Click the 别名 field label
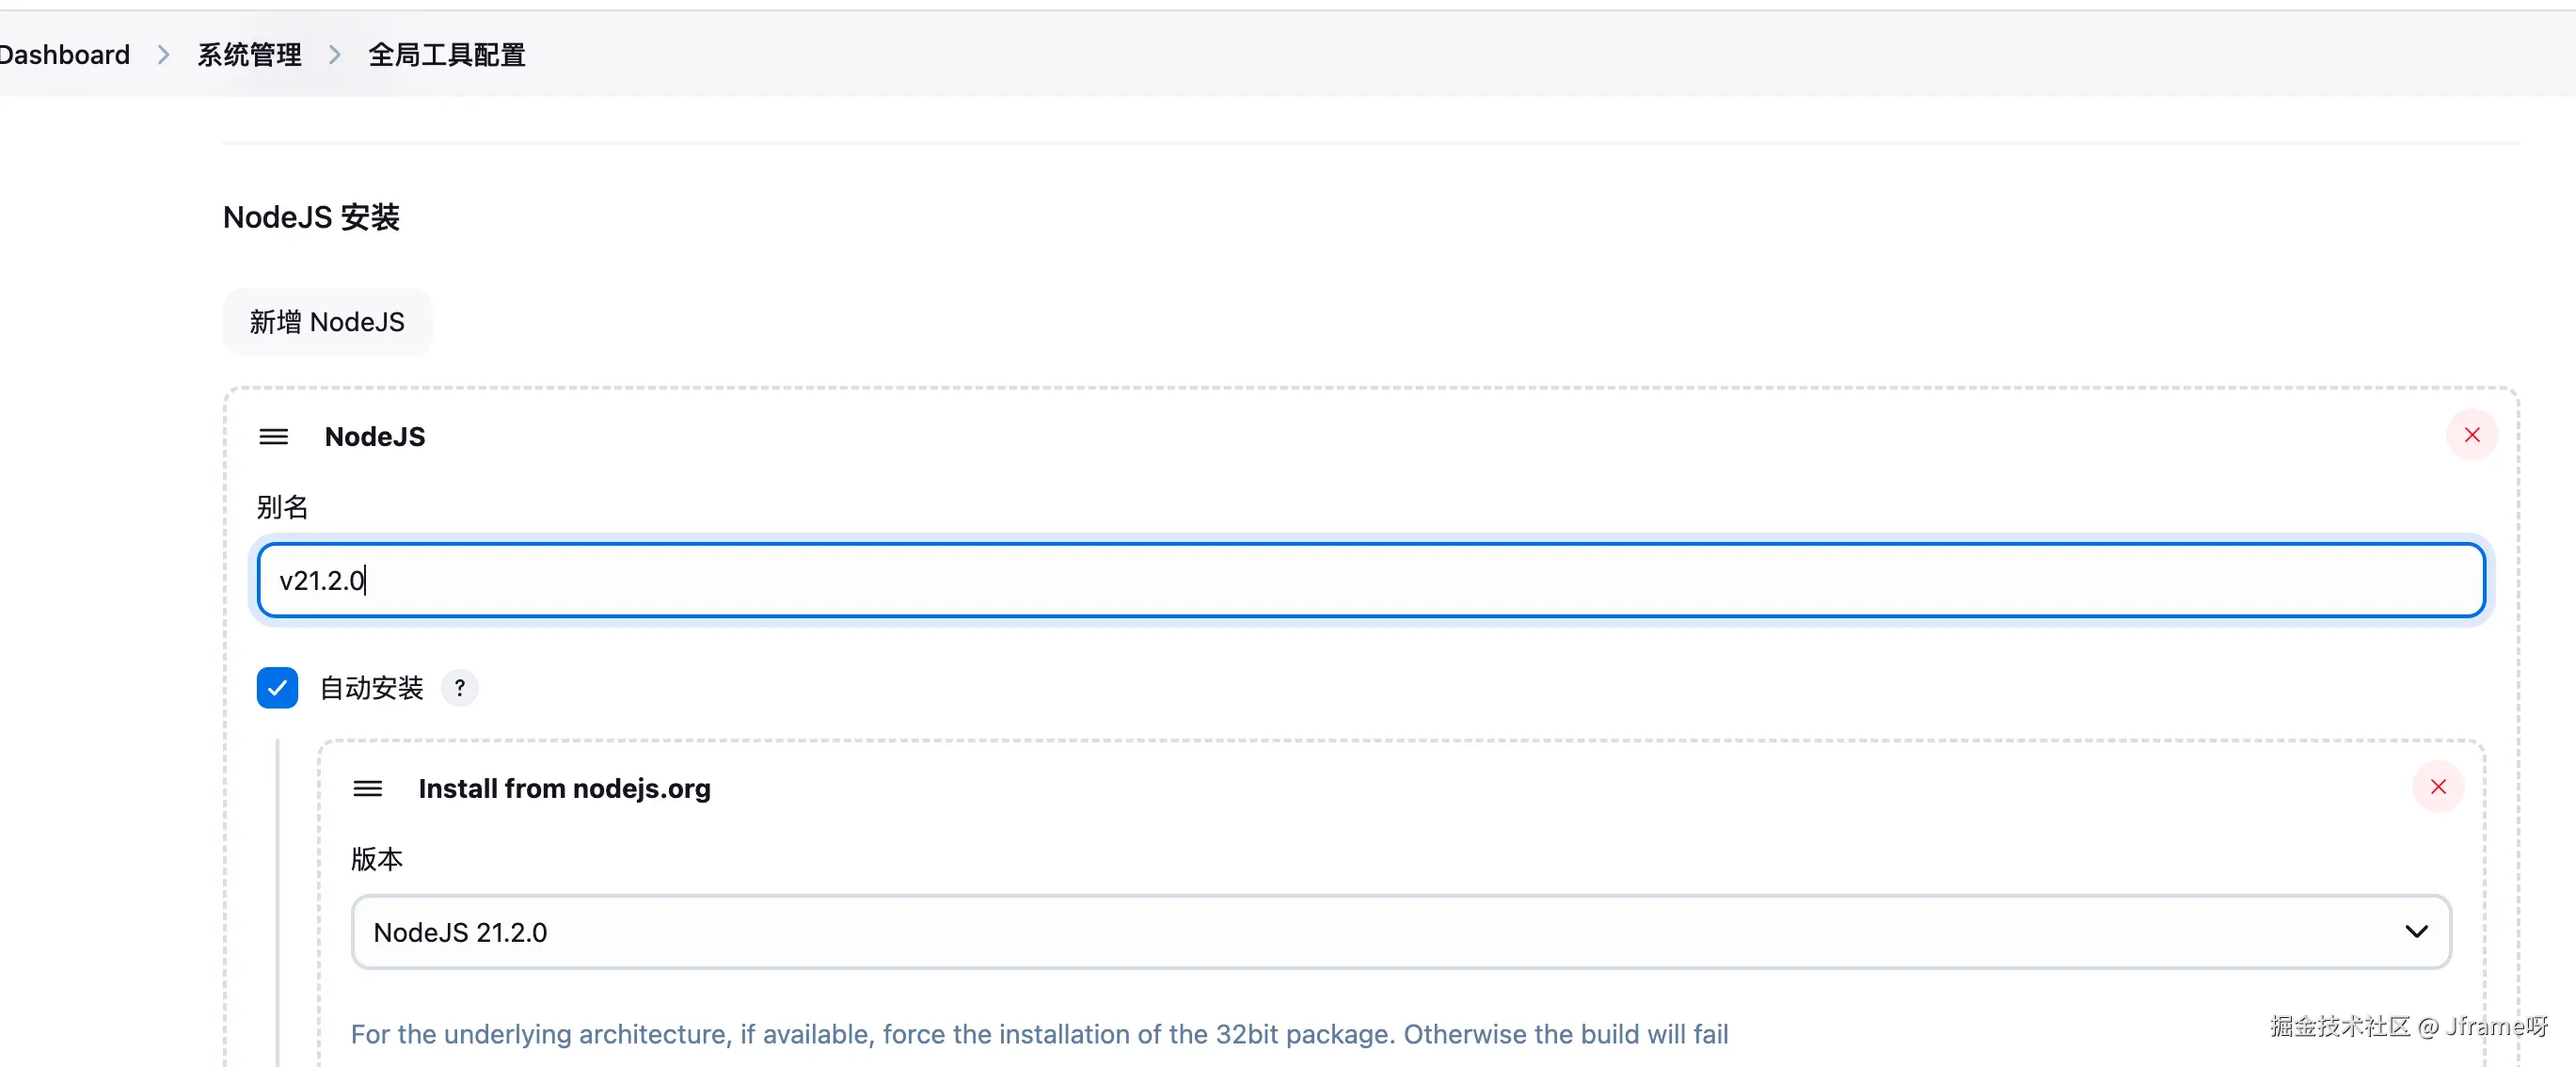 [282, 507]
